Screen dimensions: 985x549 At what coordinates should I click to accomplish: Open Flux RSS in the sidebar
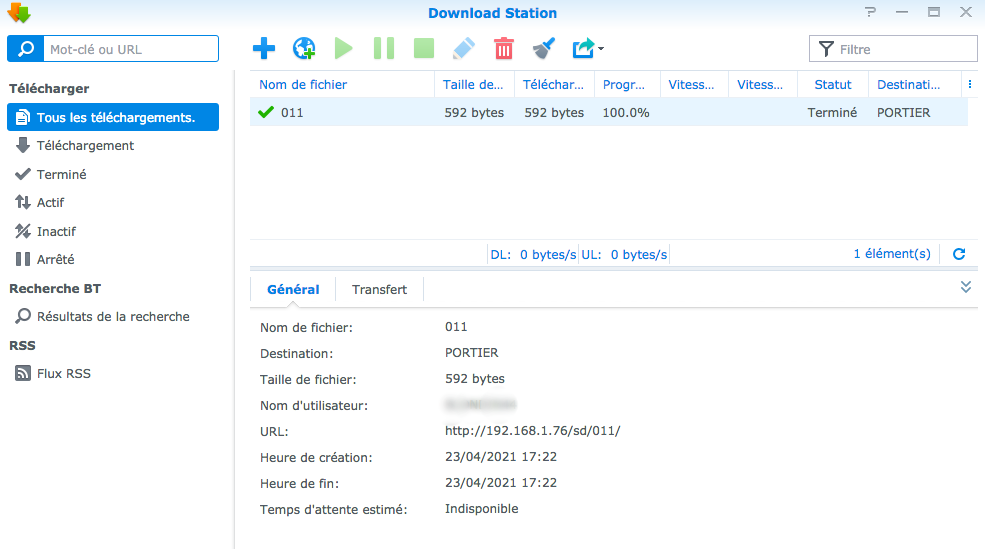pos(63,373)
